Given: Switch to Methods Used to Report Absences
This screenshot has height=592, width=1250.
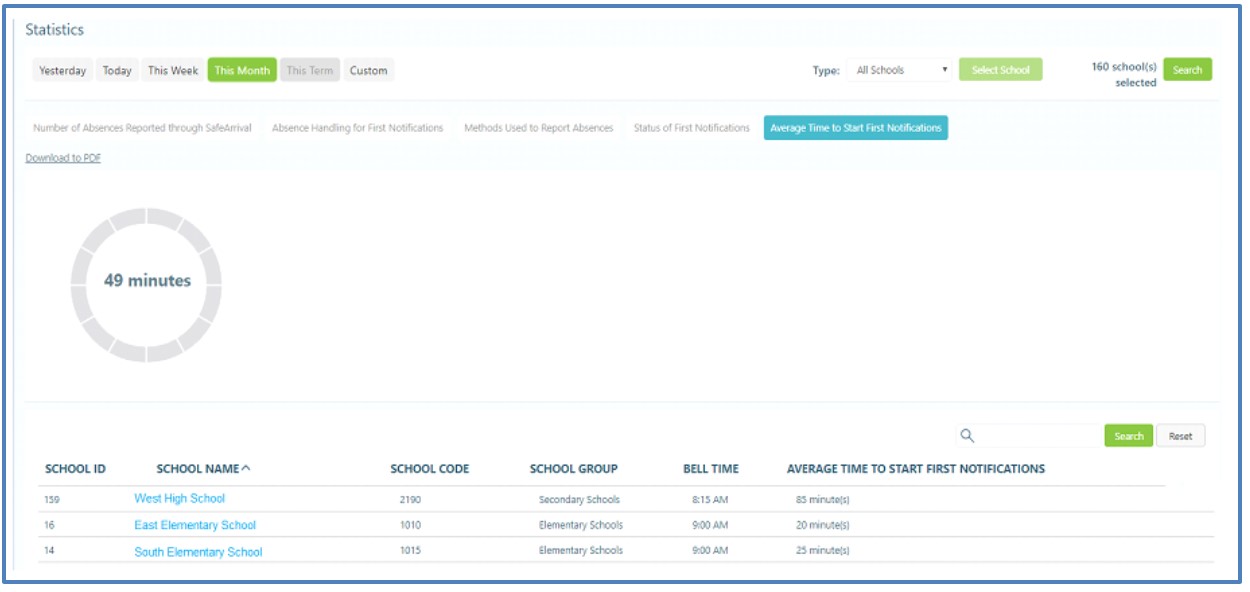Looking at the screenshot, I should point(538,128).
